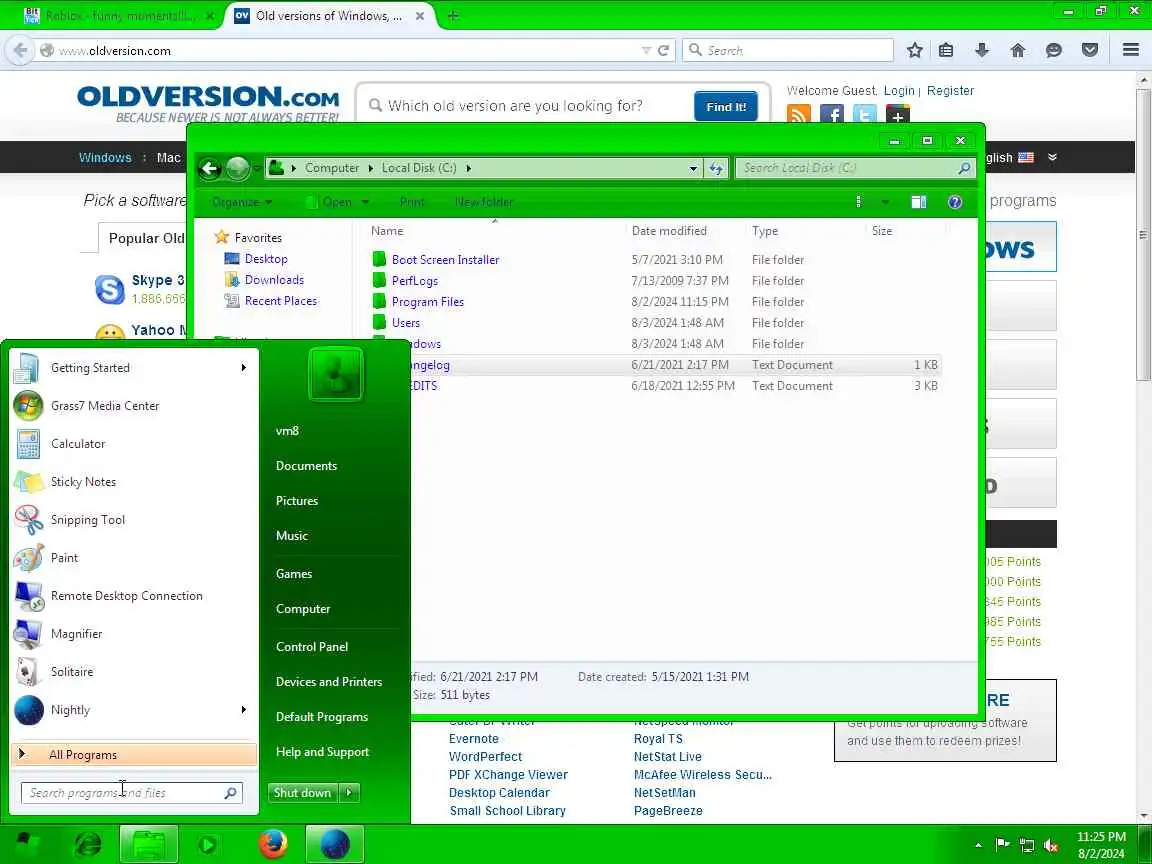
Task: Expand Getting Started submenu arrow
Action: pos(244,367)
